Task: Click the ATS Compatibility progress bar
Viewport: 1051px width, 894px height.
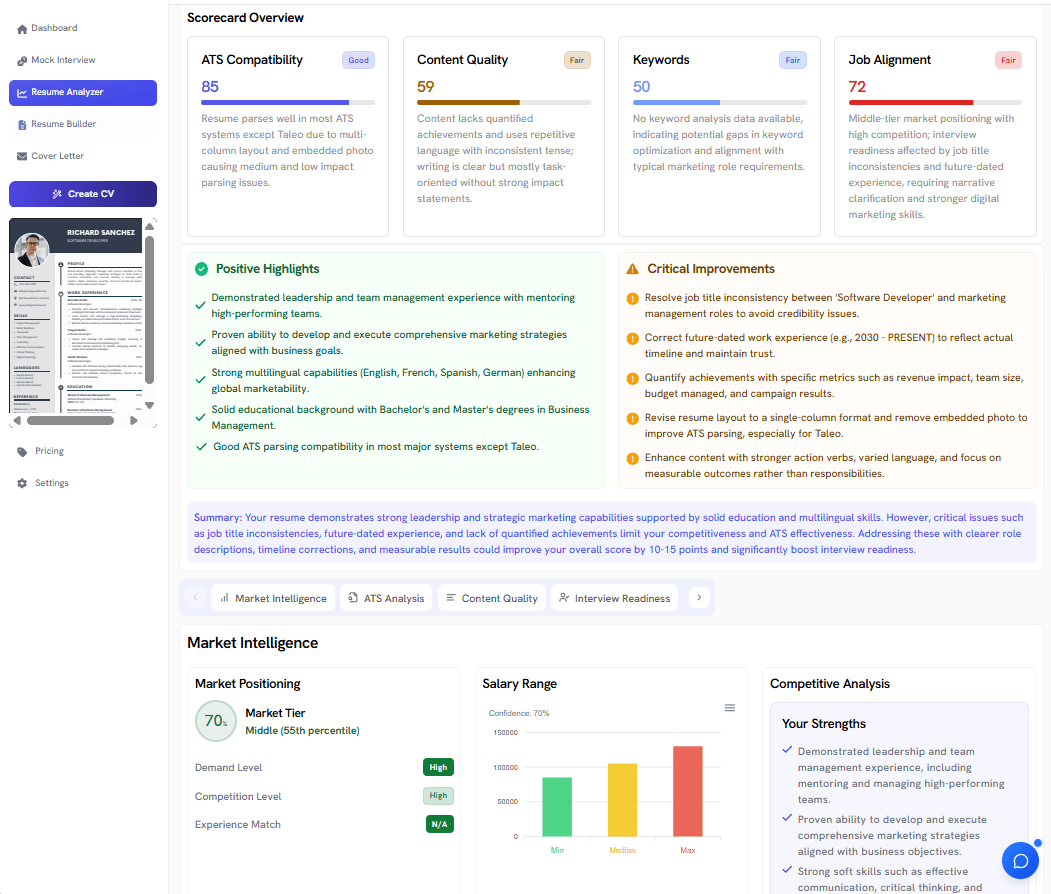Action: (287, 102)
